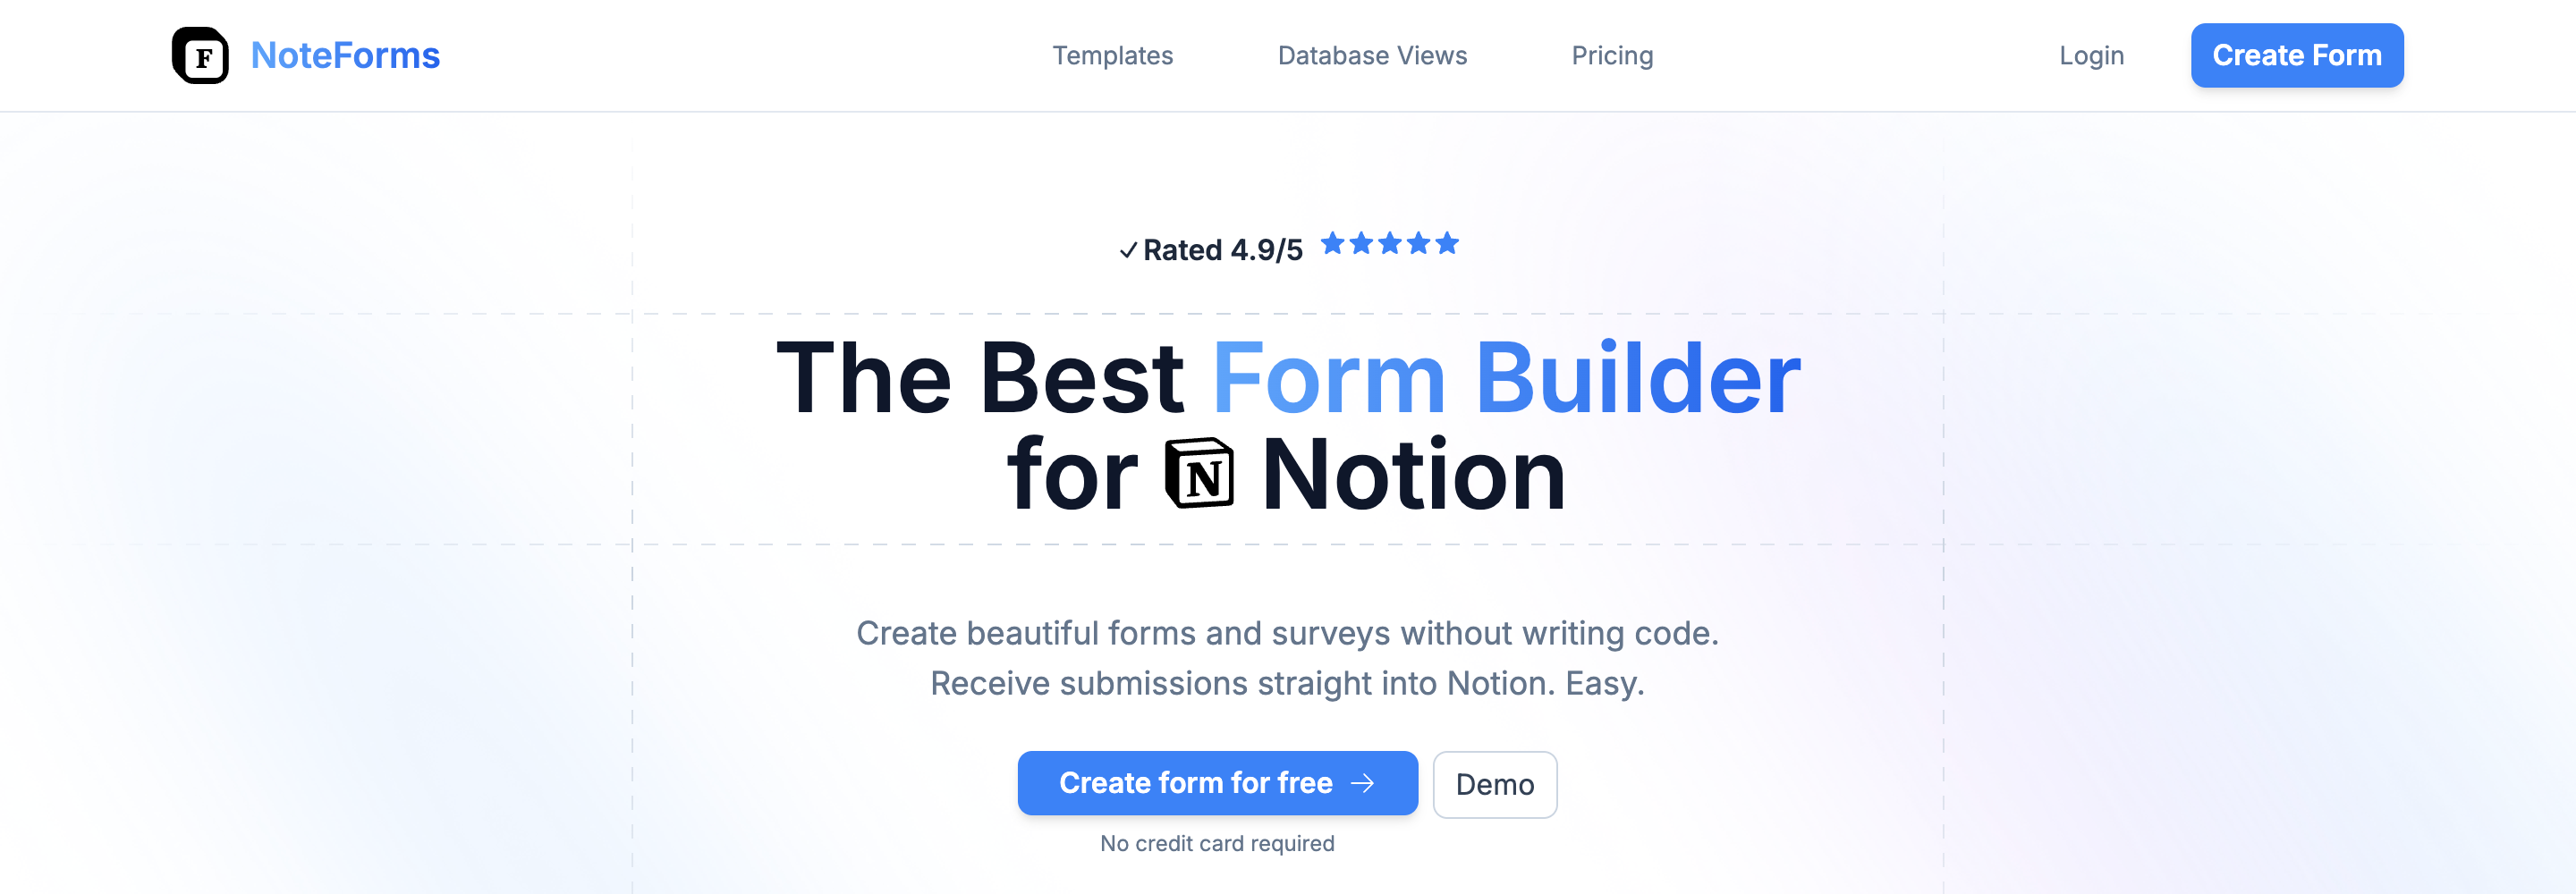2576x894 pixels.
Task: Click the five-star rating group
Action: [1389, 243]
